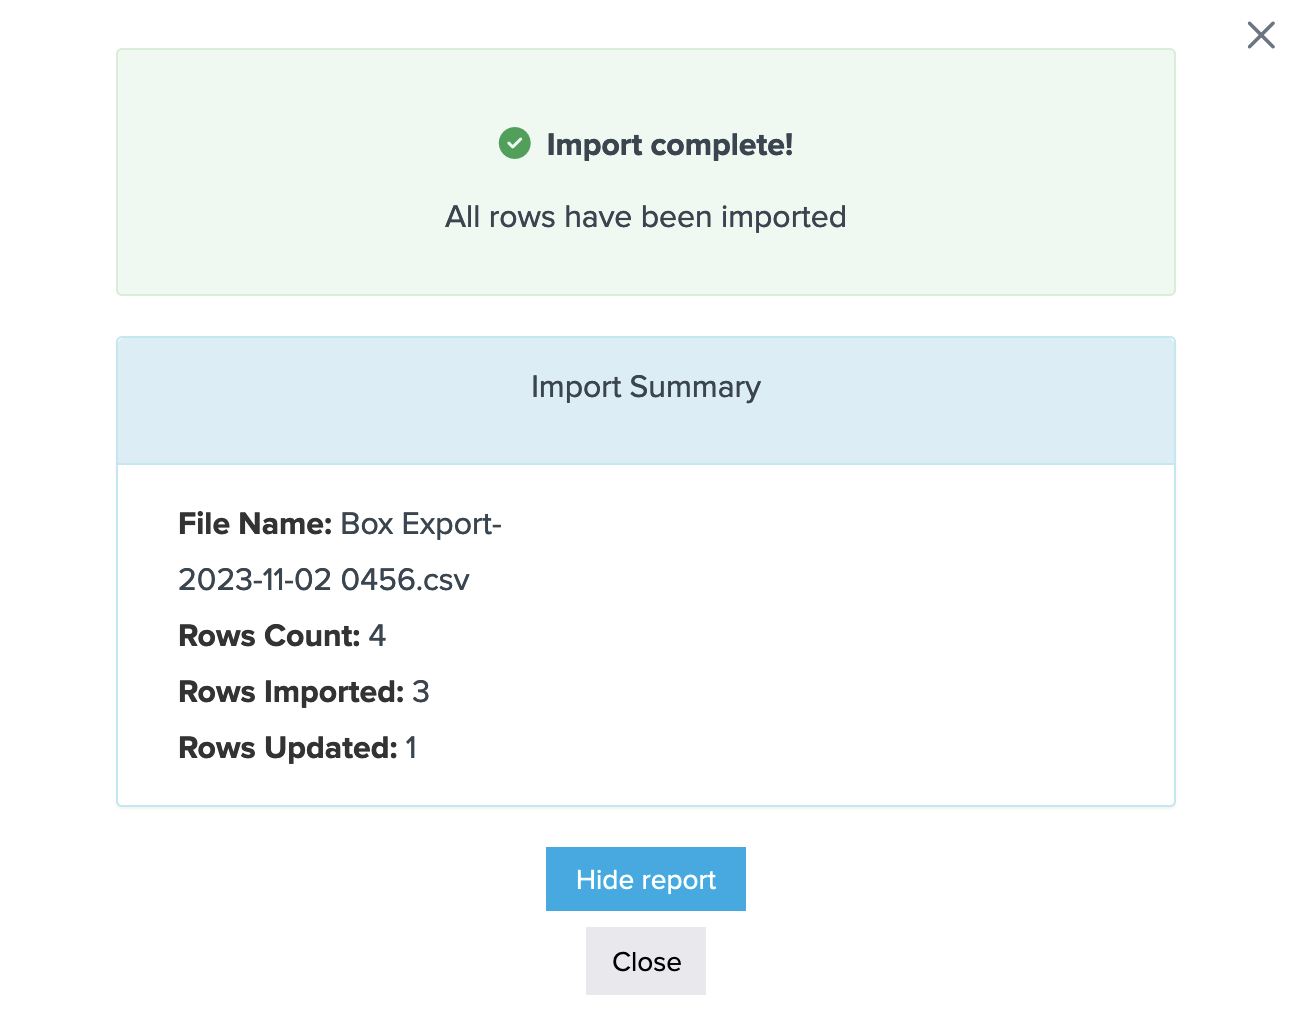This screenshot has width=1294, height=1036.
Task: Click the word 'complete!' in the heading
Action: point(721,145)
